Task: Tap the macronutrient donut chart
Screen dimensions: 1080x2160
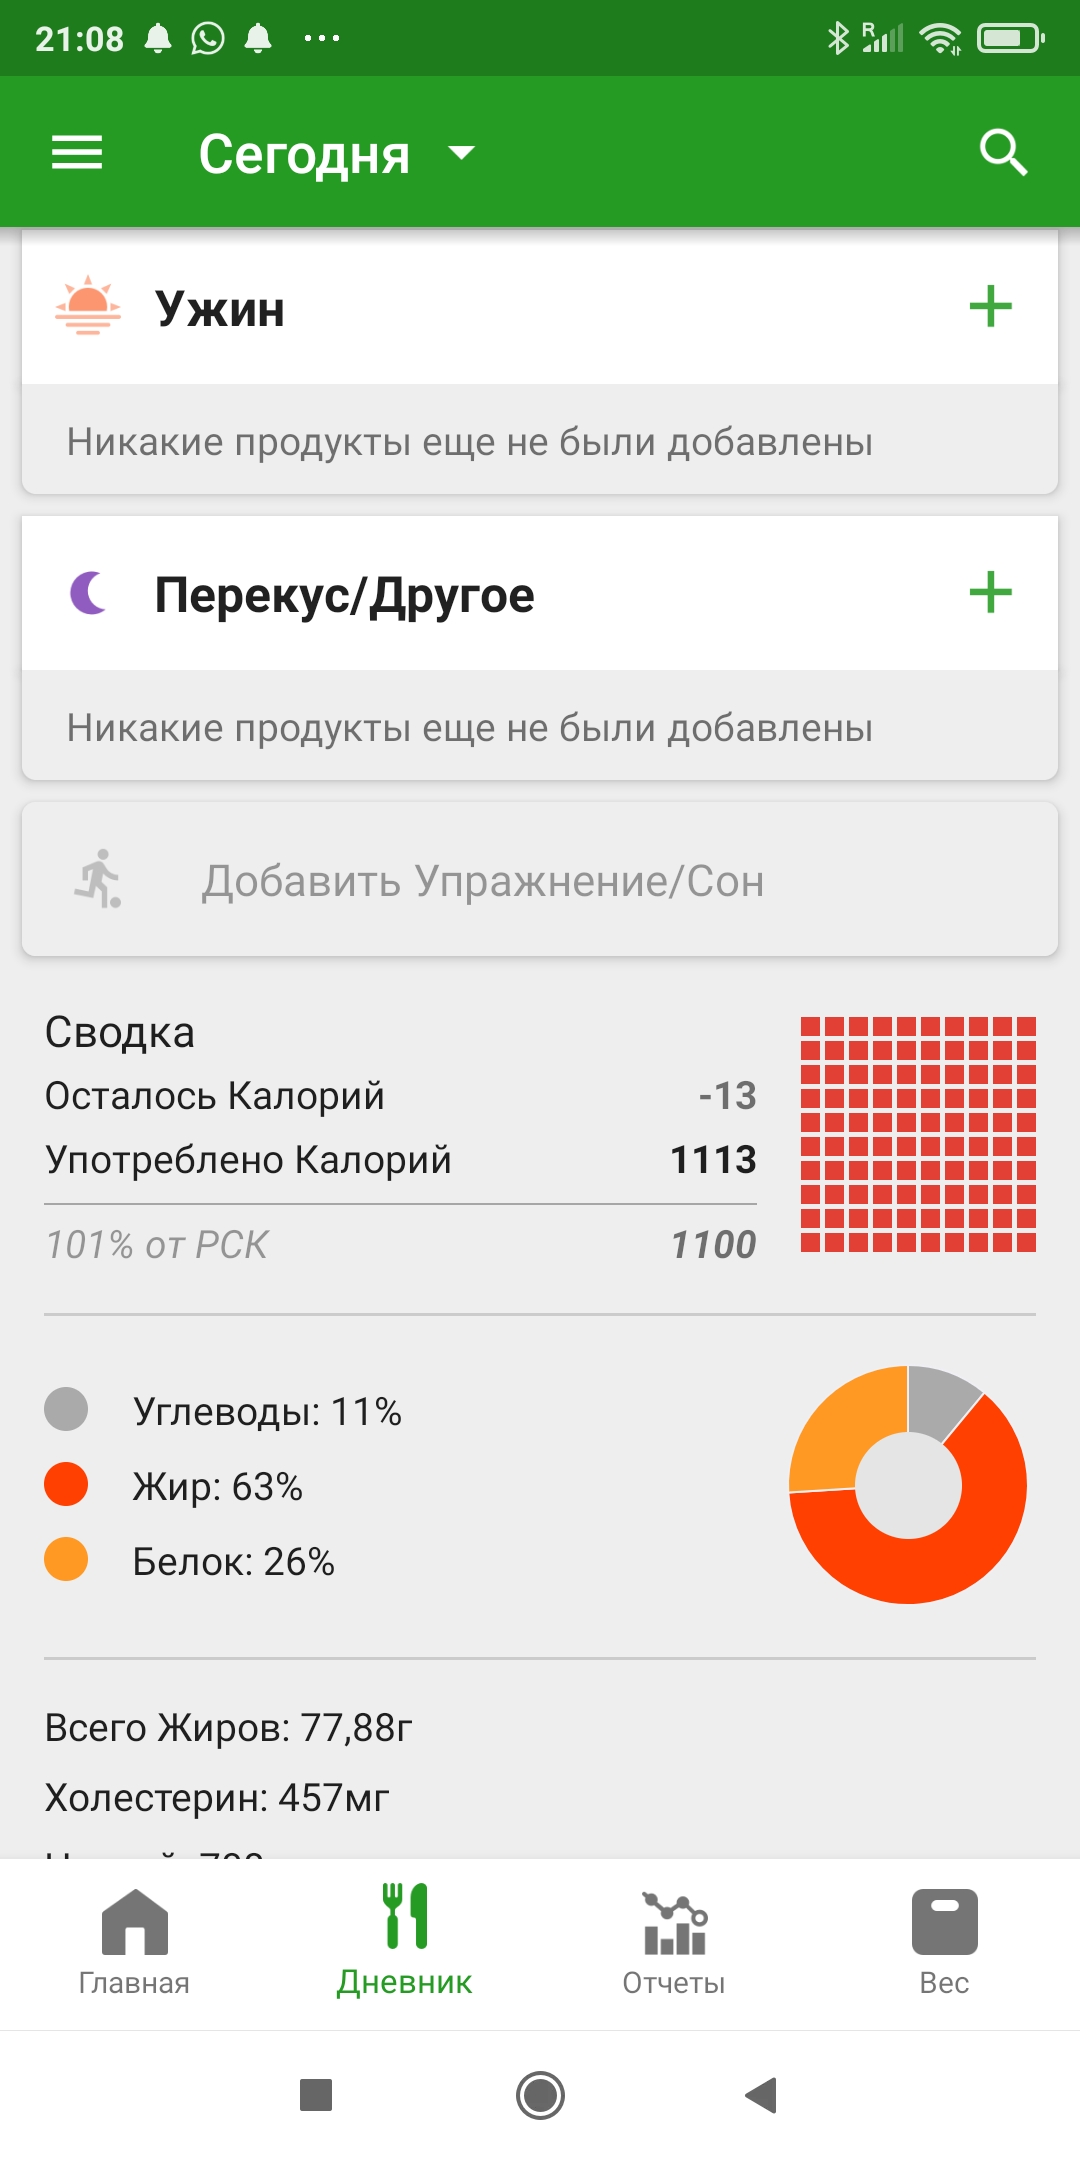Action: [908, 1484]
